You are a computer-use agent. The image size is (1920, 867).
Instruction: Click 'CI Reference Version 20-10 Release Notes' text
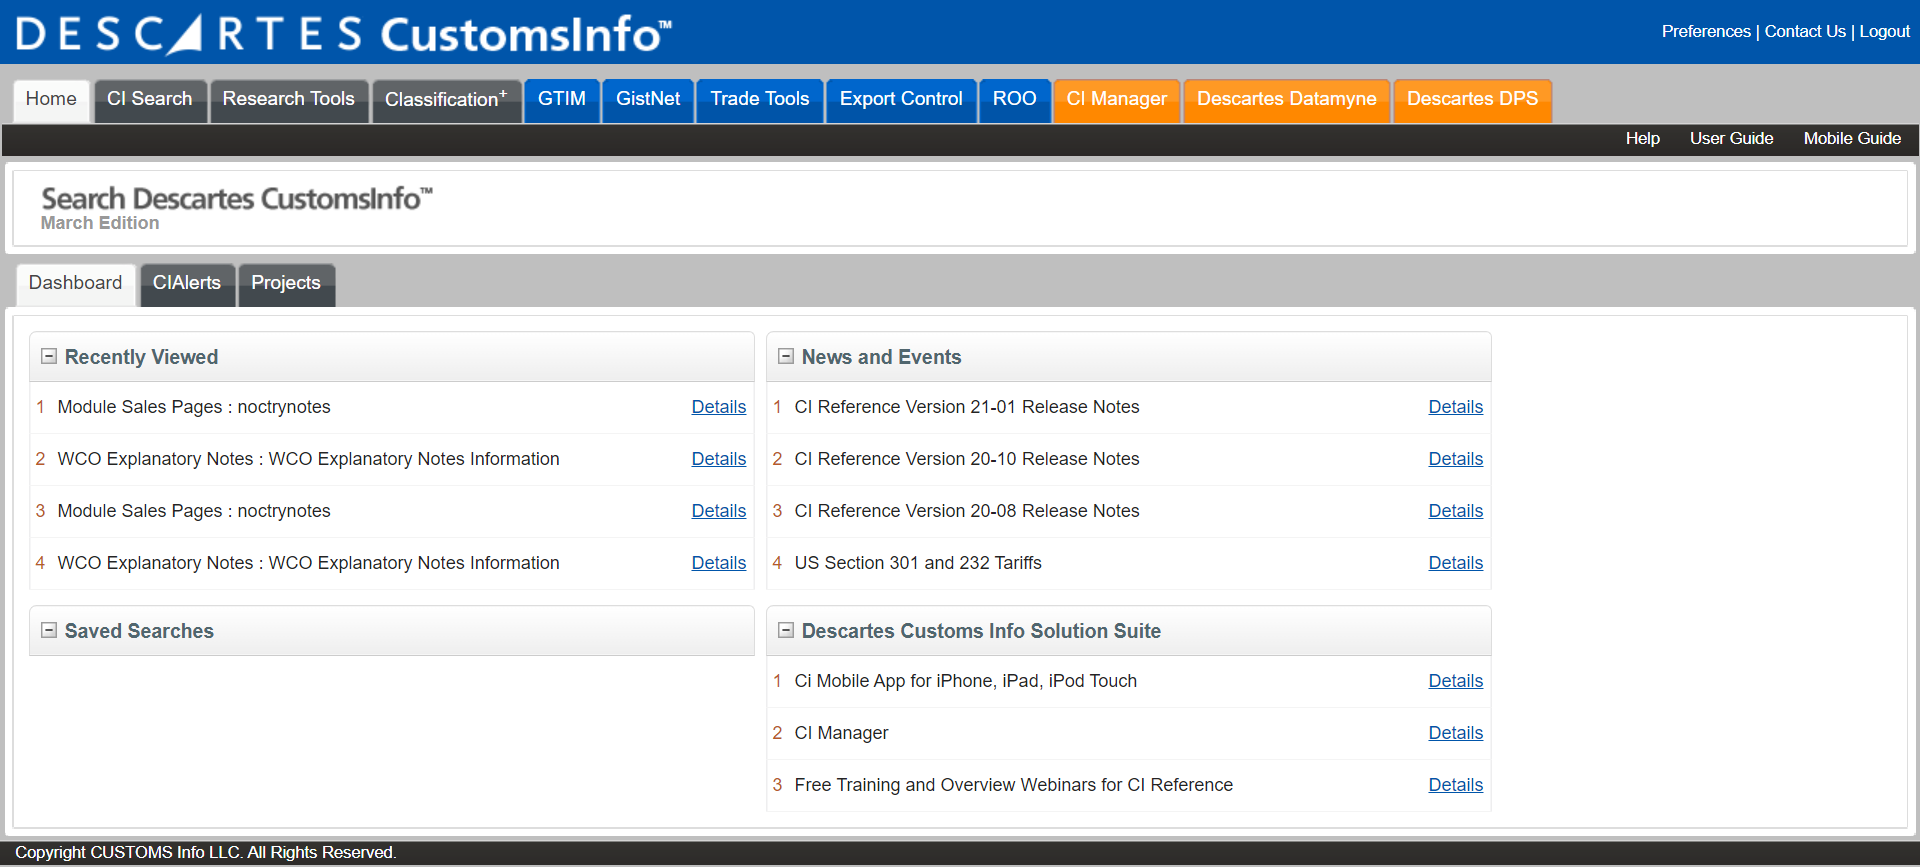coord(967,459)
